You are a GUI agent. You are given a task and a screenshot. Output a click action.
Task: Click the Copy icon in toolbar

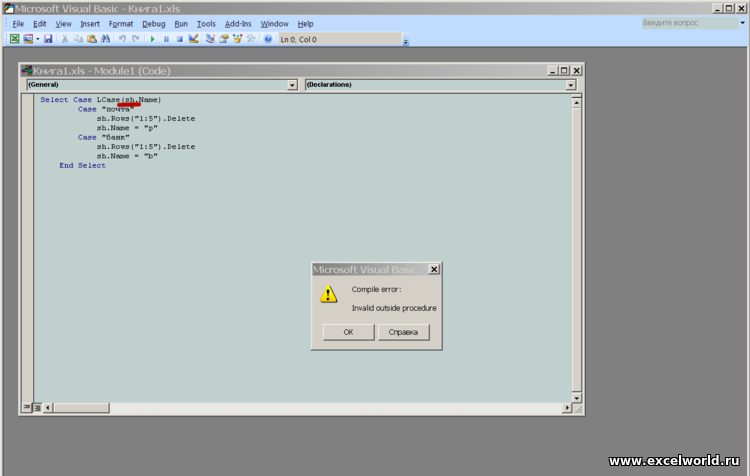[x=78, y=39]
